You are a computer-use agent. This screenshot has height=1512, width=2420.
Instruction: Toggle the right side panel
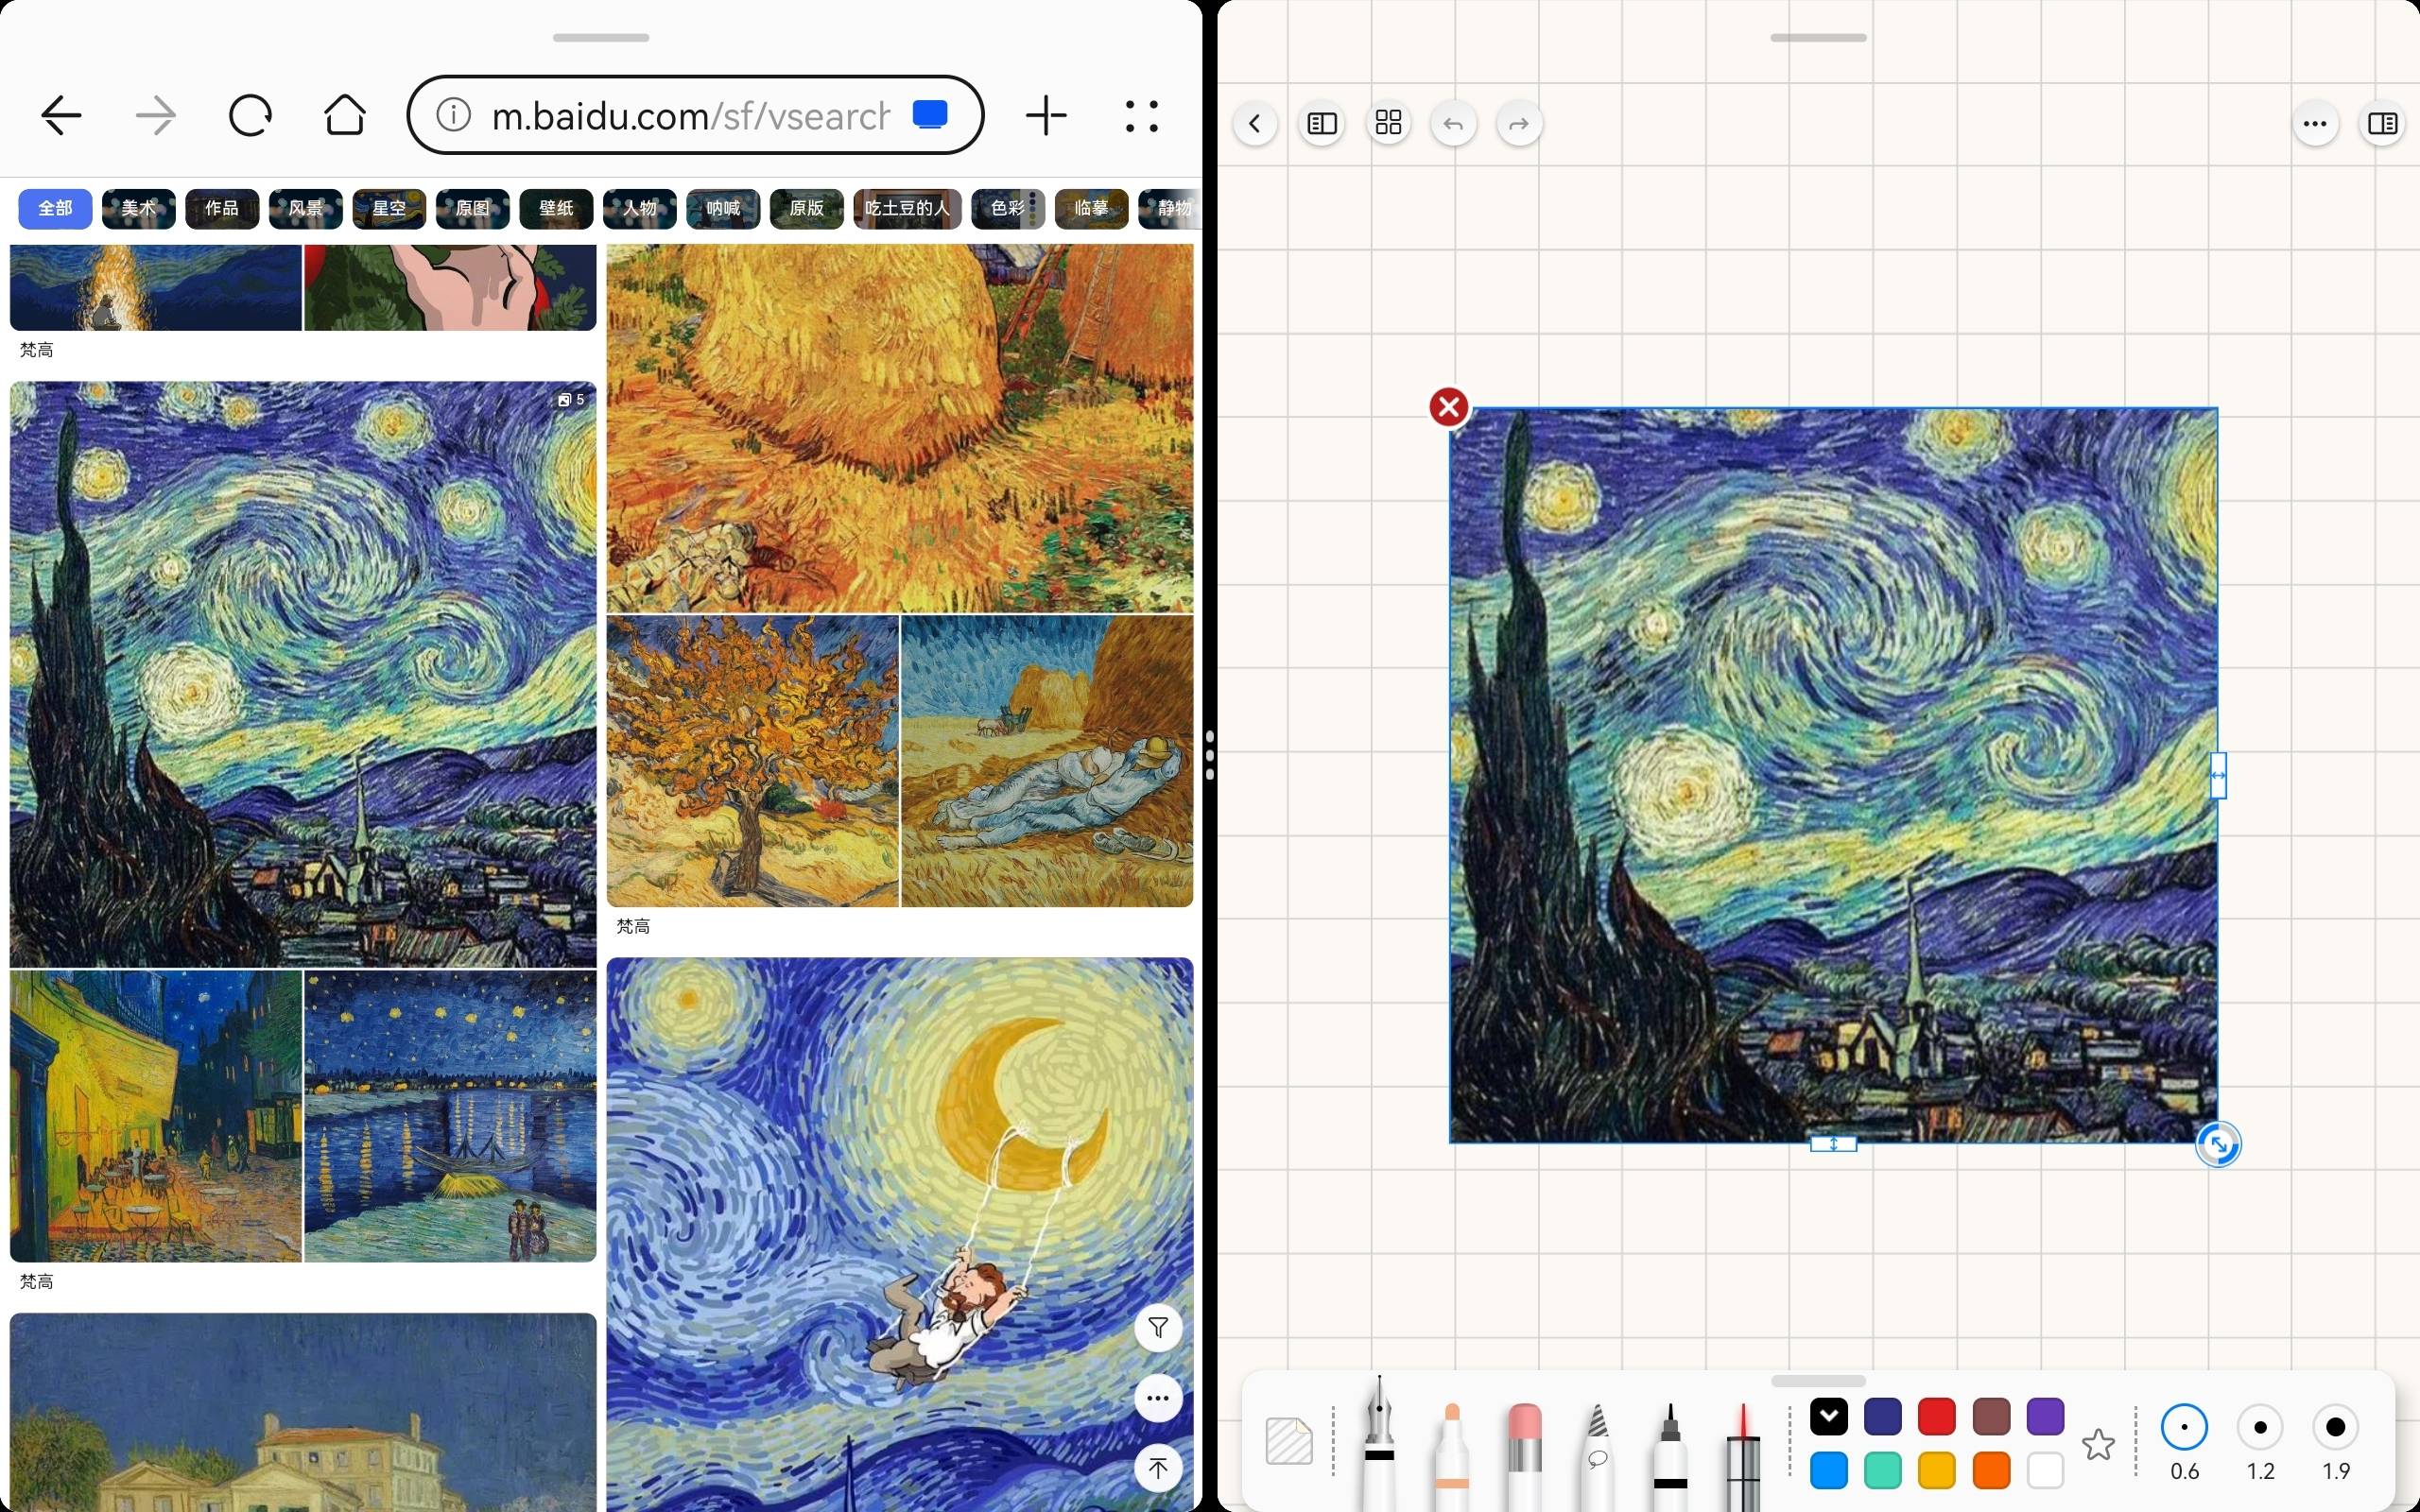[x=2382, y=124]
